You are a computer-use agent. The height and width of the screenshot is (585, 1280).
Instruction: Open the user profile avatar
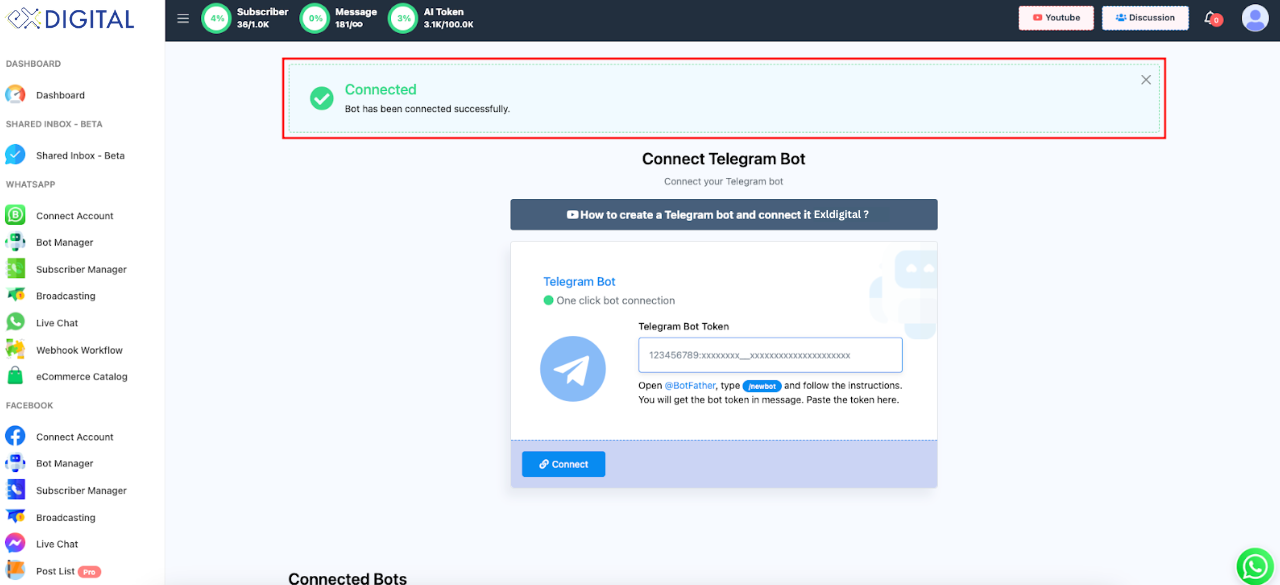(1255, 18)
